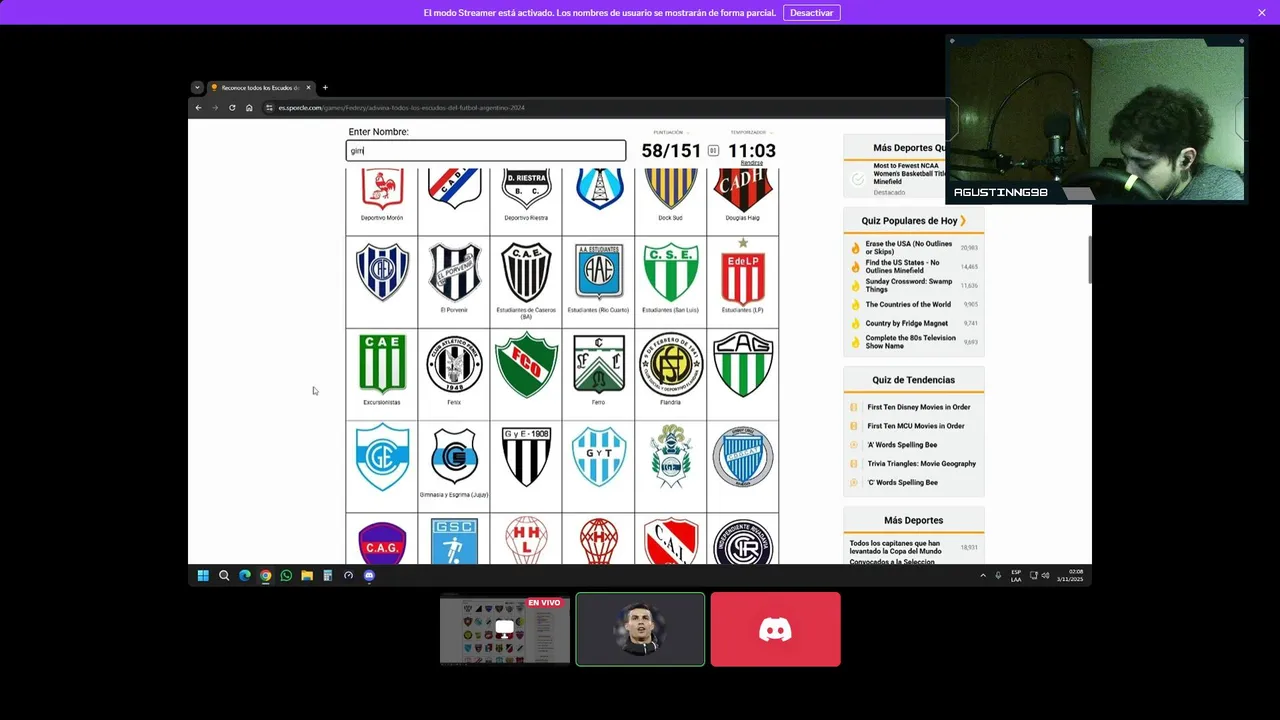This screenshot has width=1280, height=720.
Task: Pause the quiz timer
Action: 713,151
